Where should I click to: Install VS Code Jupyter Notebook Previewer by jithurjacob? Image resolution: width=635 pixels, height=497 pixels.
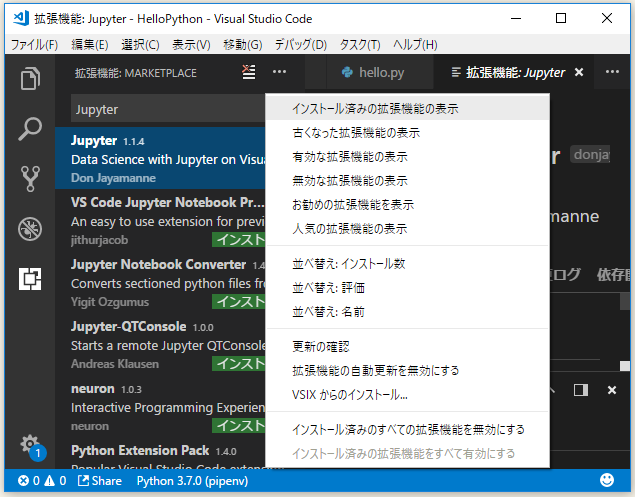pyautogui.click(x=239, y=240)
